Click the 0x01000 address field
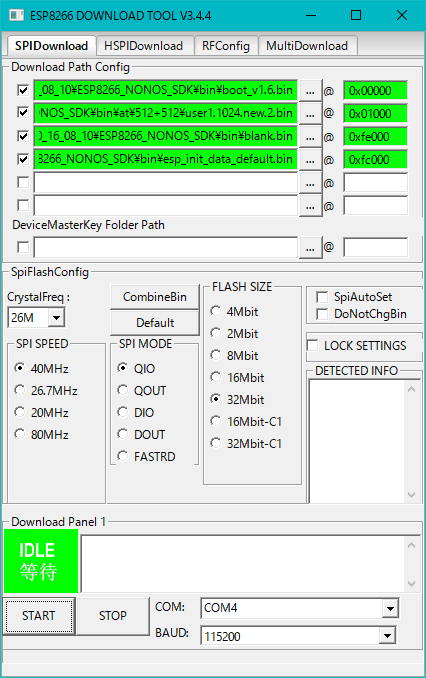This screenshot has width=426, height=678. [x=375, y=114]
